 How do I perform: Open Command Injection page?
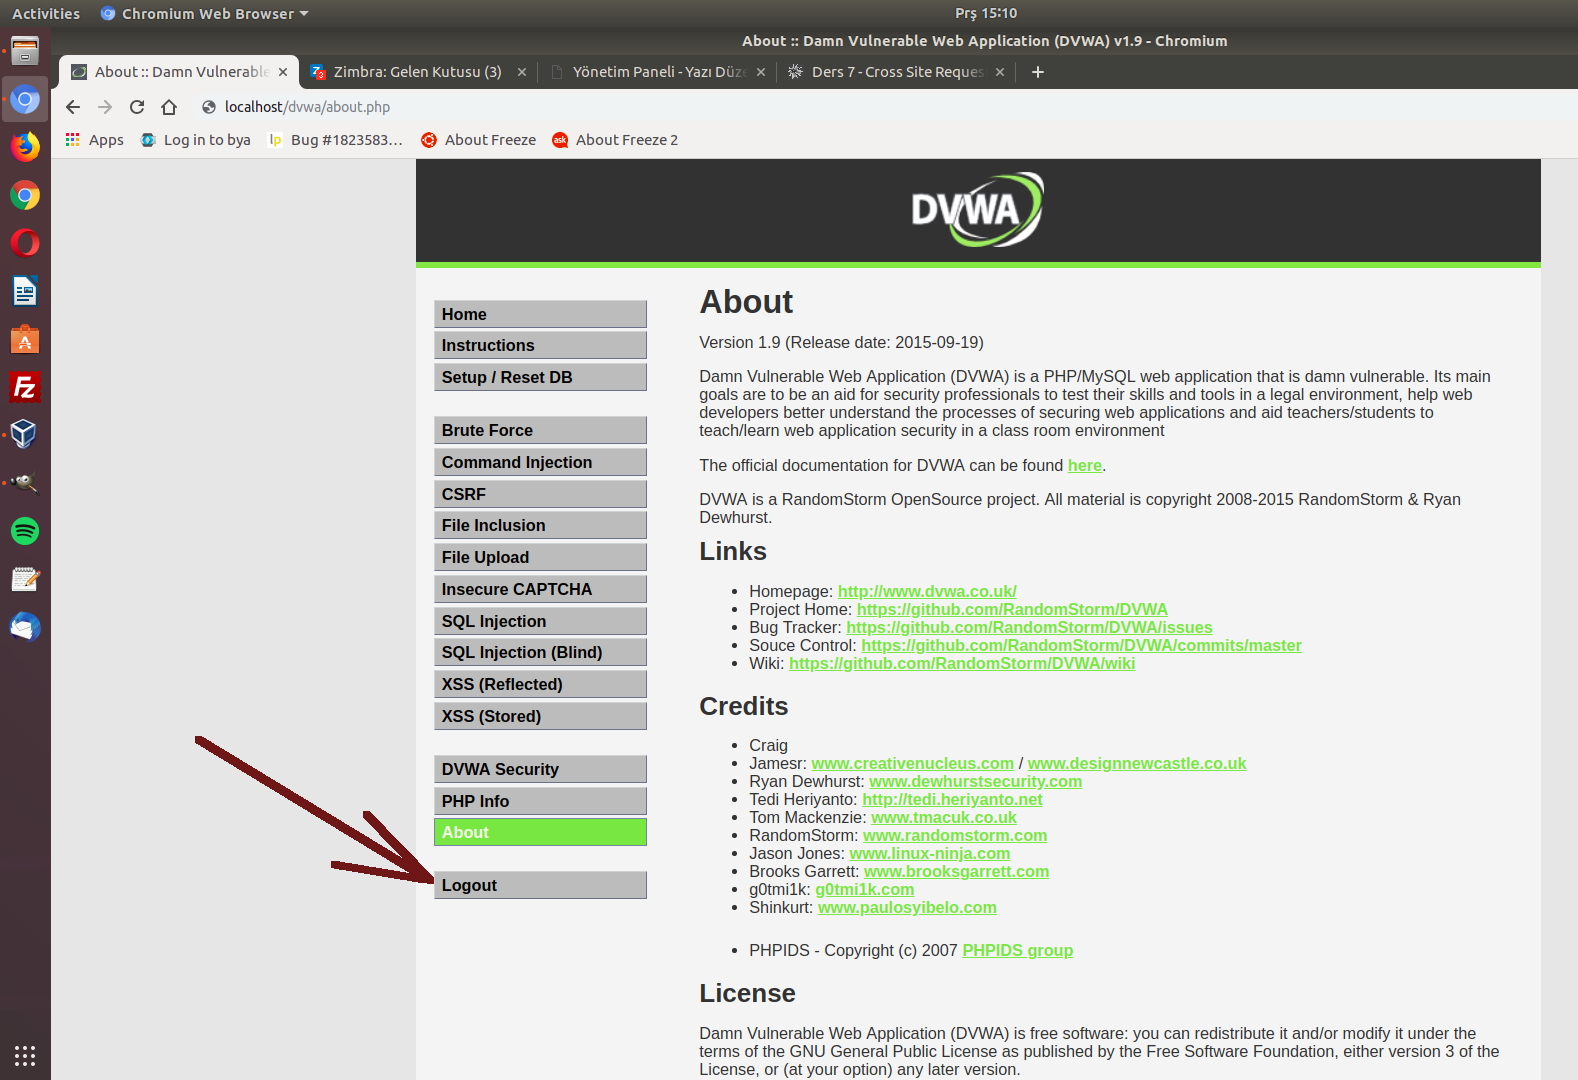(x=540, y=462)
